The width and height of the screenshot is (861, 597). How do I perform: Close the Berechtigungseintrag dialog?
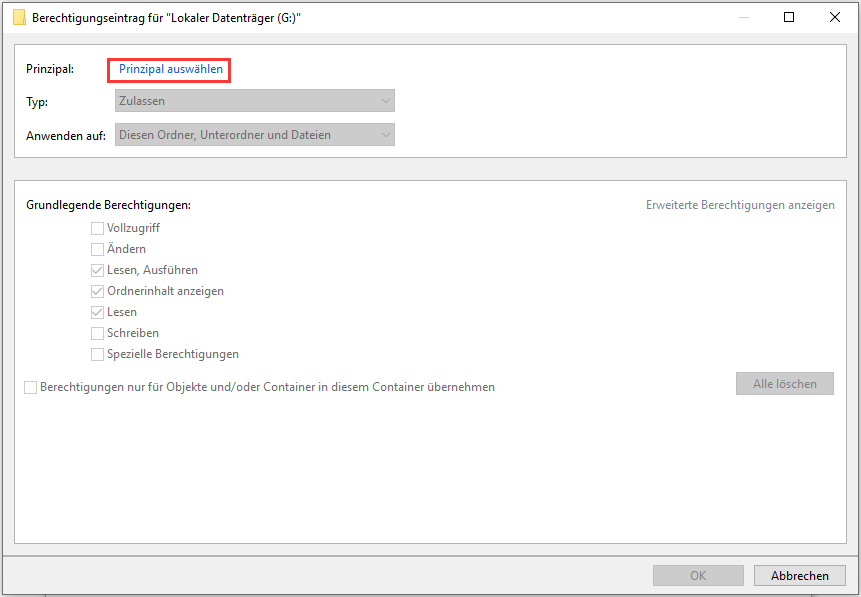pos(835,18)
